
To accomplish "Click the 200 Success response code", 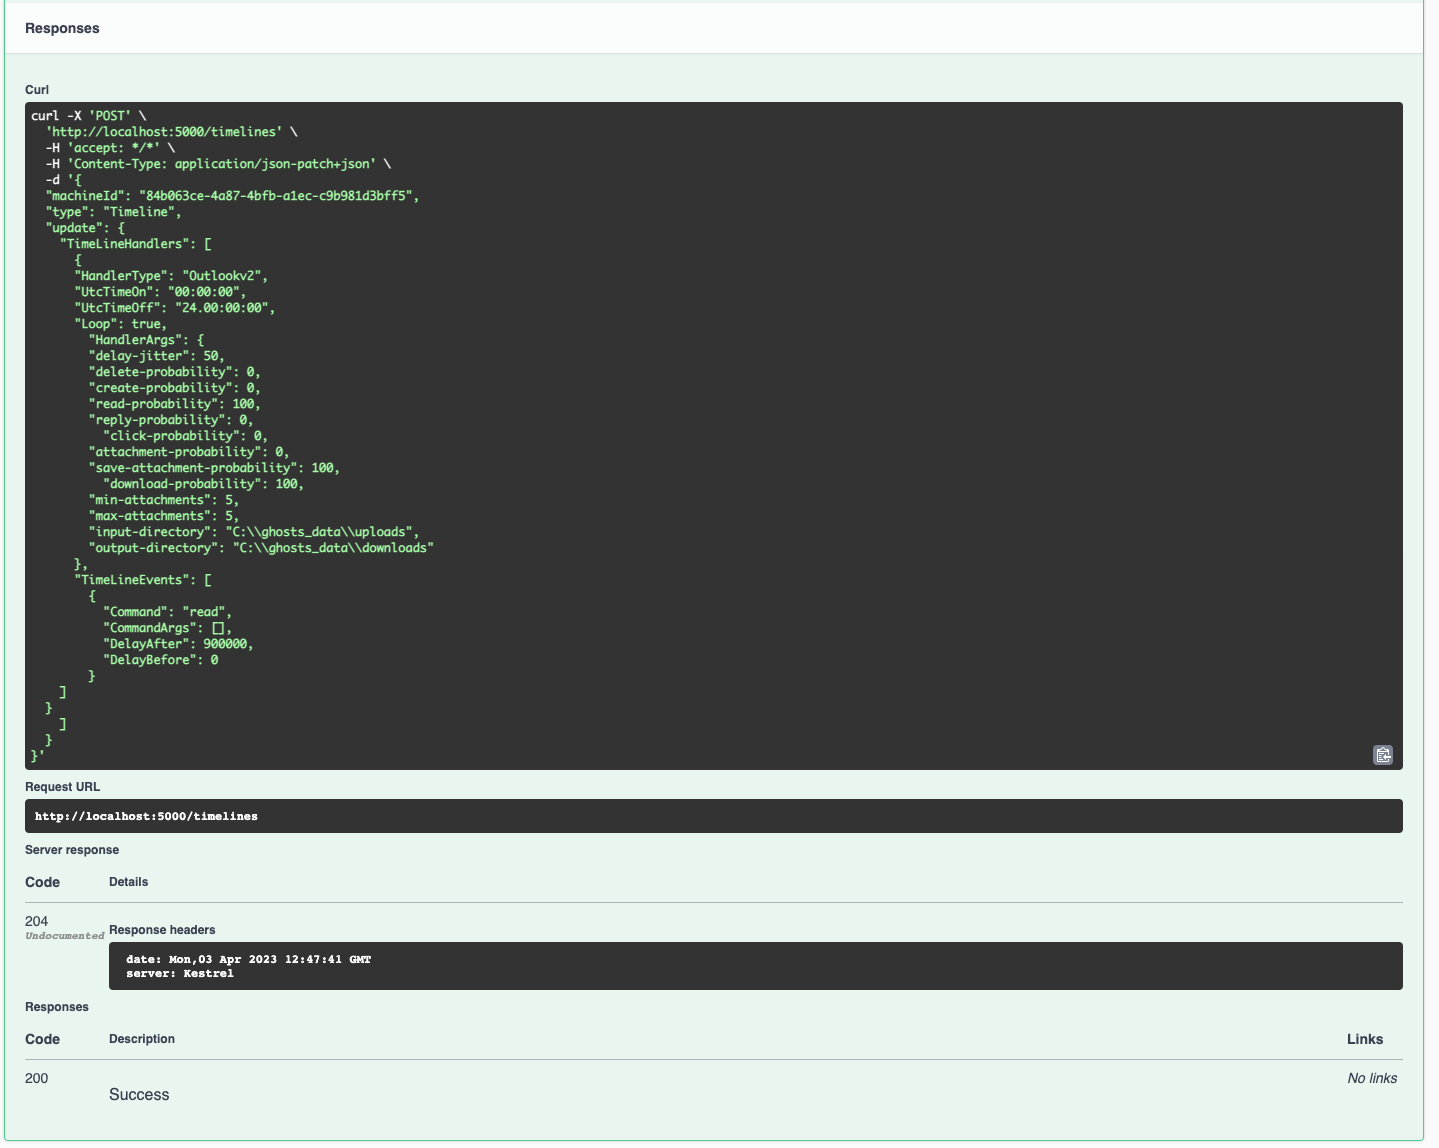I will pos(36,1078).
